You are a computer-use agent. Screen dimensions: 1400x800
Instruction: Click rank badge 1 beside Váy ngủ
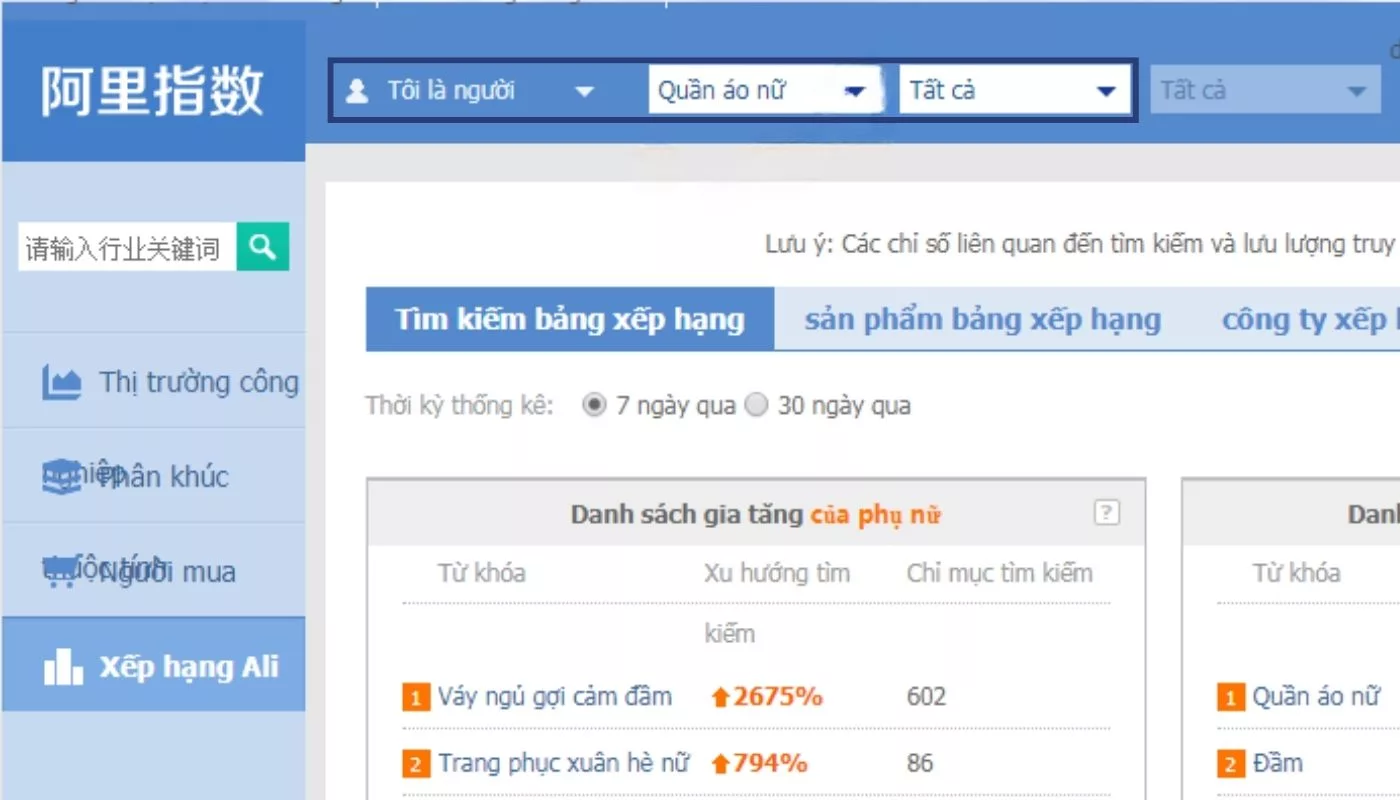point(416,697)
